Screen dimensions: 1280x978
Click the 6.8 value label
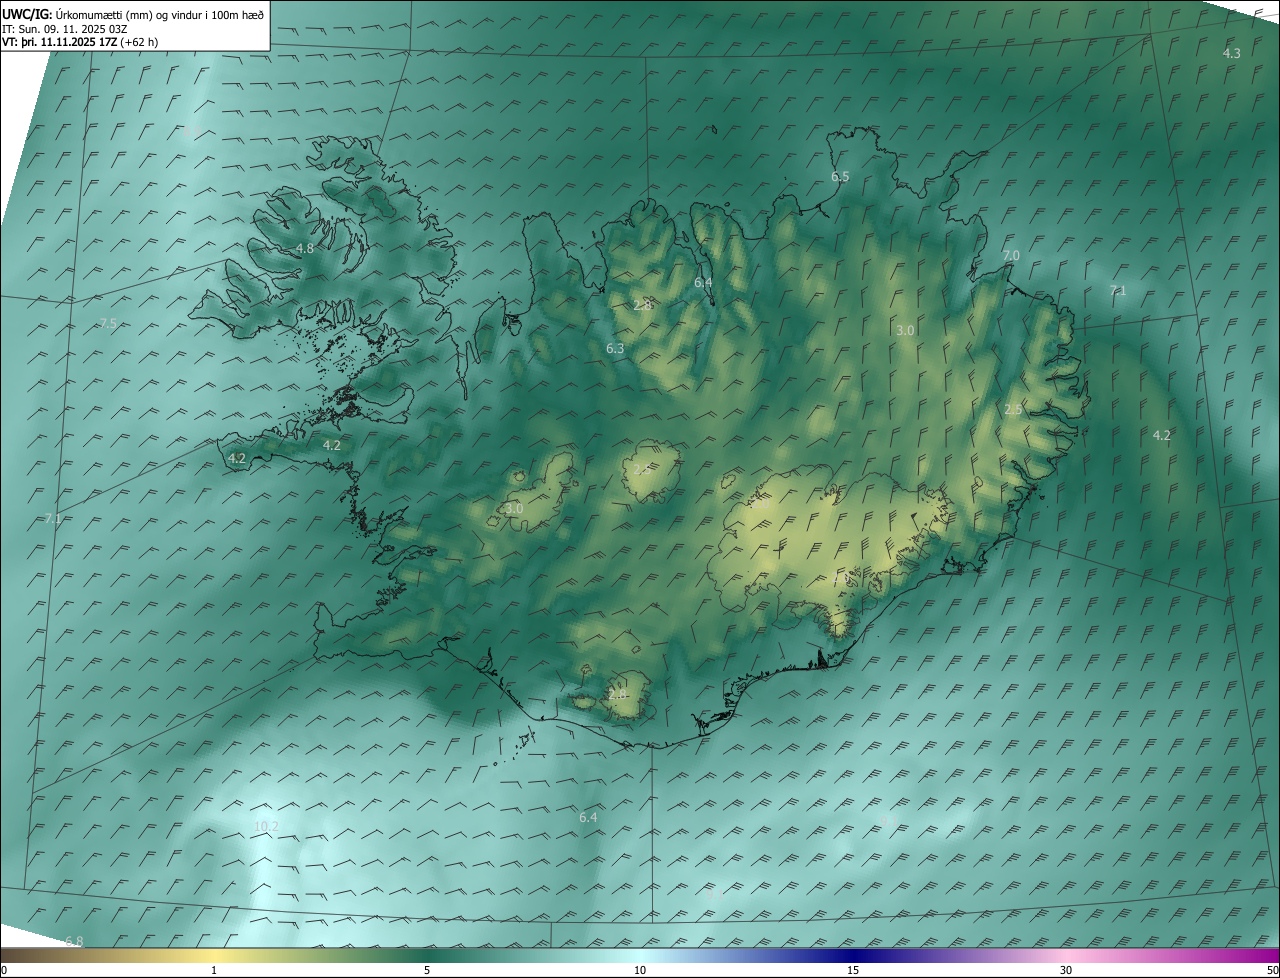(x=73, y=942)
